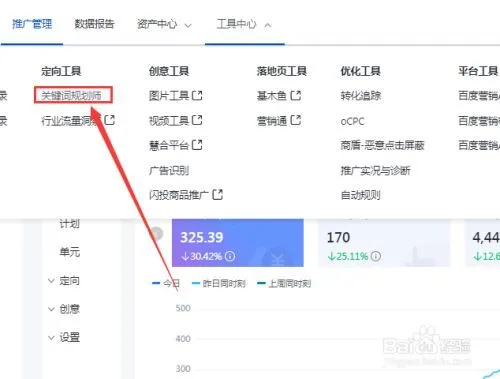Switch to the 推广管理 tab
Screen dimensions: 500x379
pos(32,24)
